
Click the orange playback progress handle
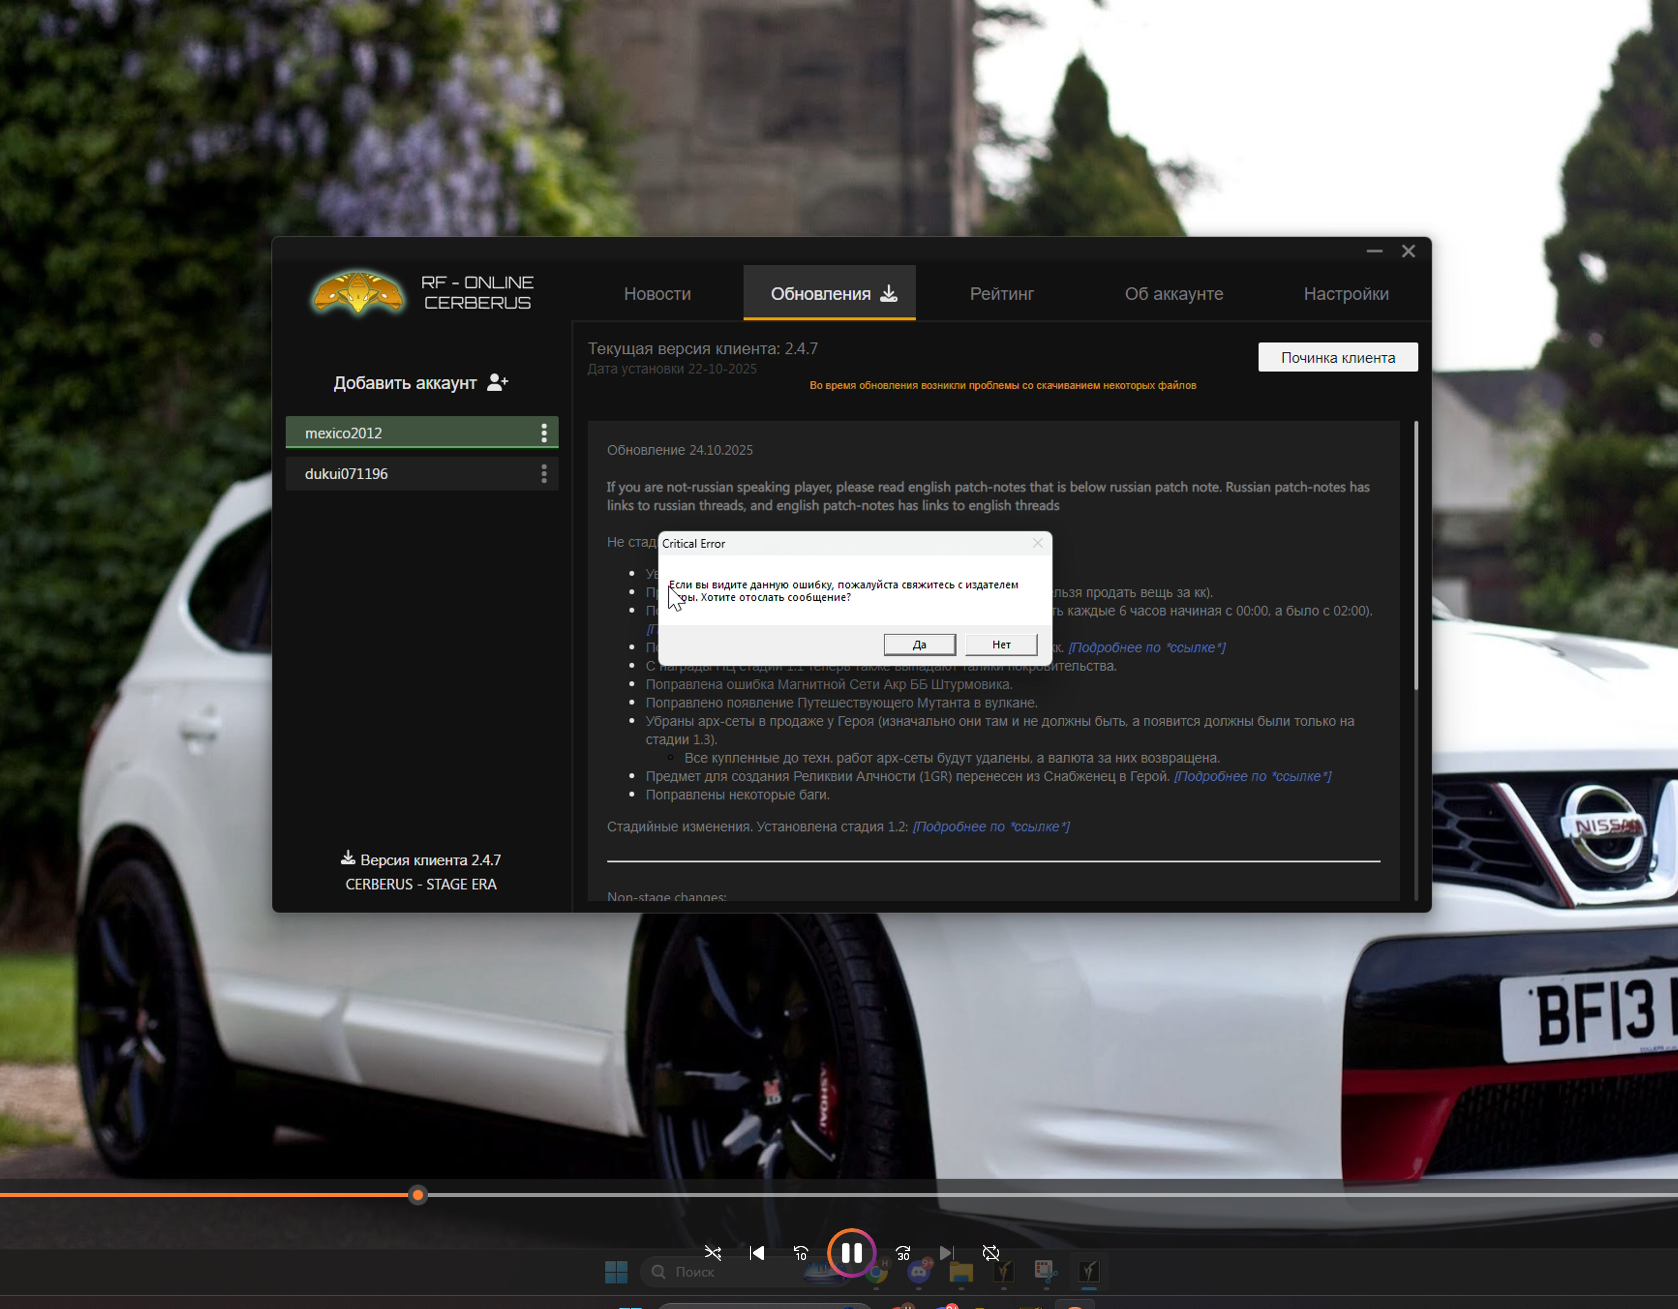[418, 1195]
